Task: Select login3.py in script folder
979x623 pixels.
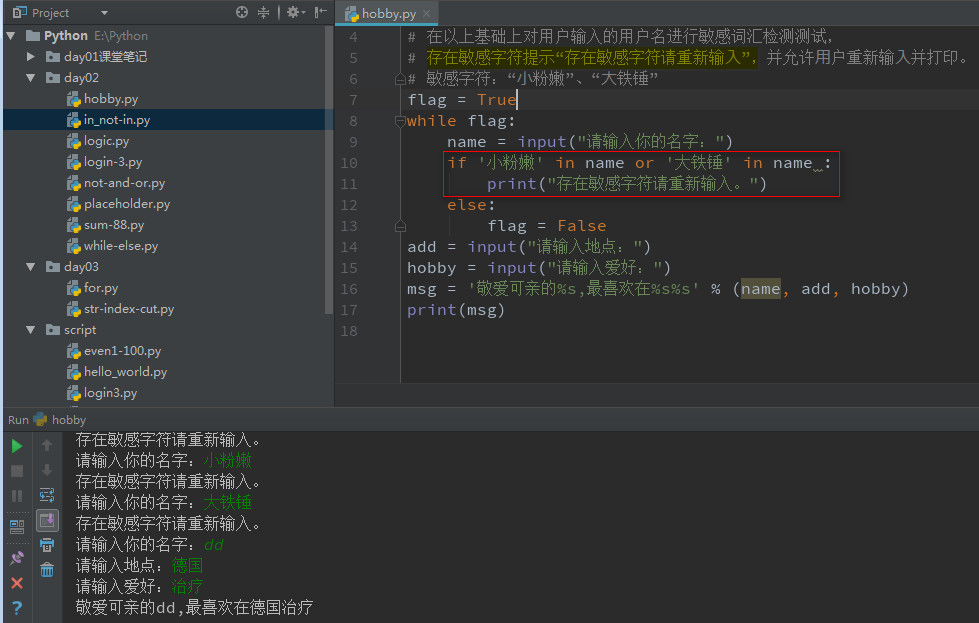Action: click(110, 393)
